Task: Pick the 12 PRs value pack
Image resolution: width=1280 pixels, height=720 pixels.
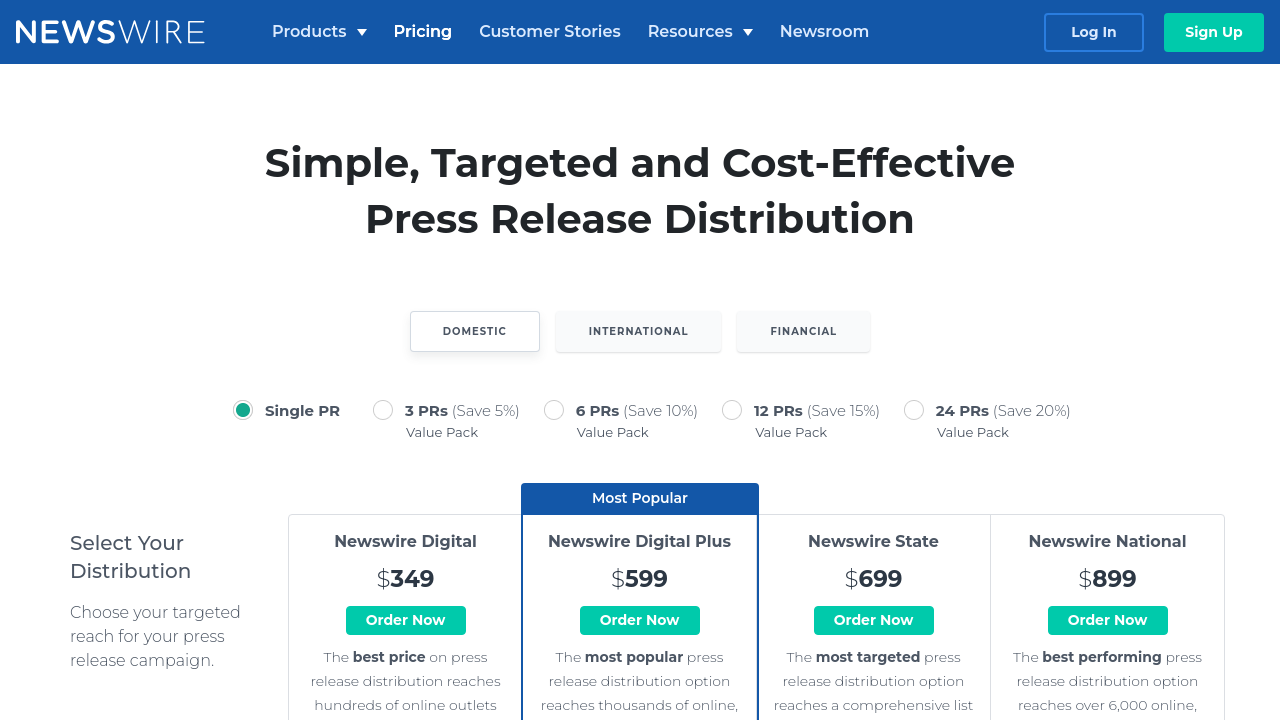Action: point(732,410)
